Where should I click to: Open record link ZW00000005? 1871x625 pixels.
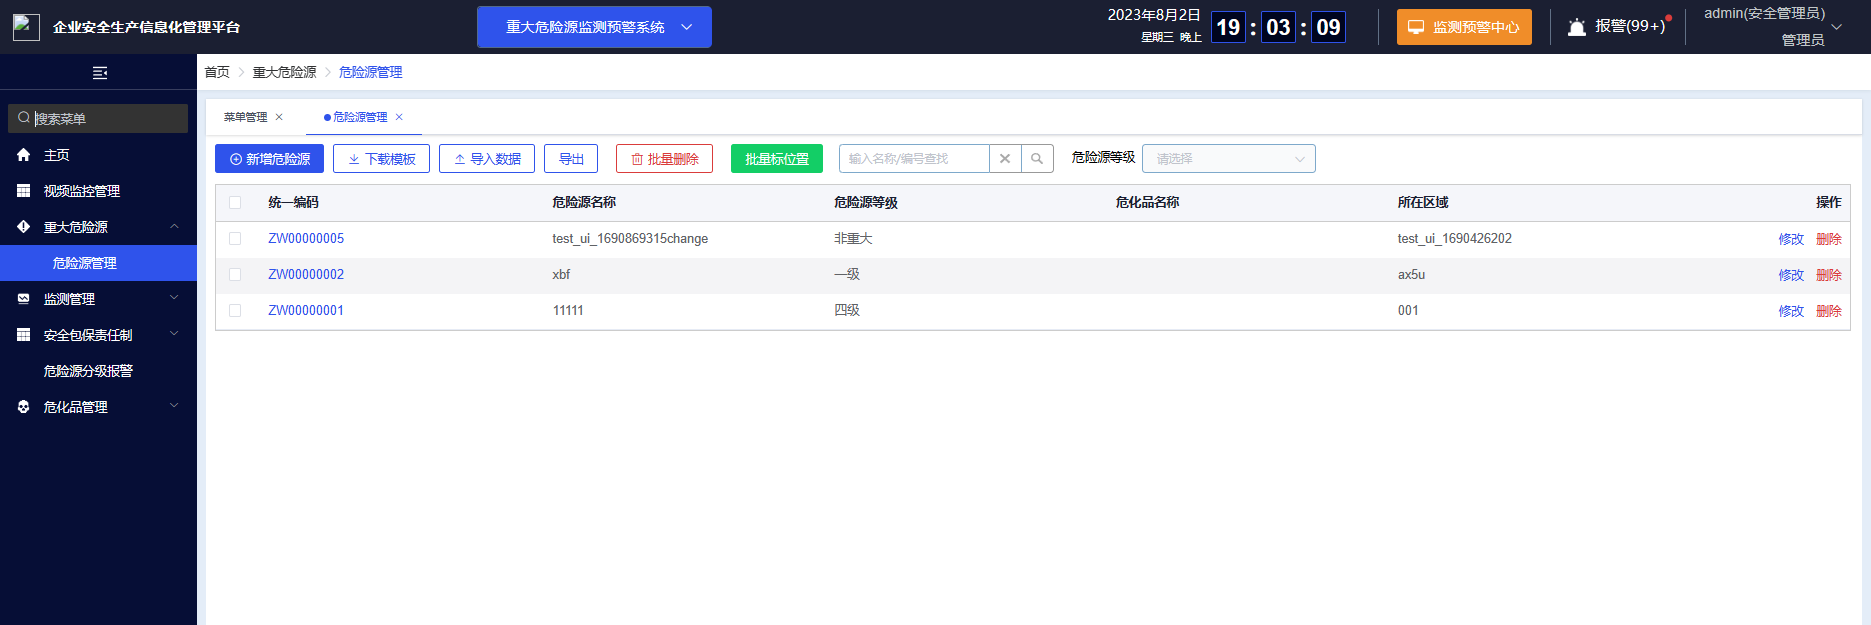coord(306,238)
